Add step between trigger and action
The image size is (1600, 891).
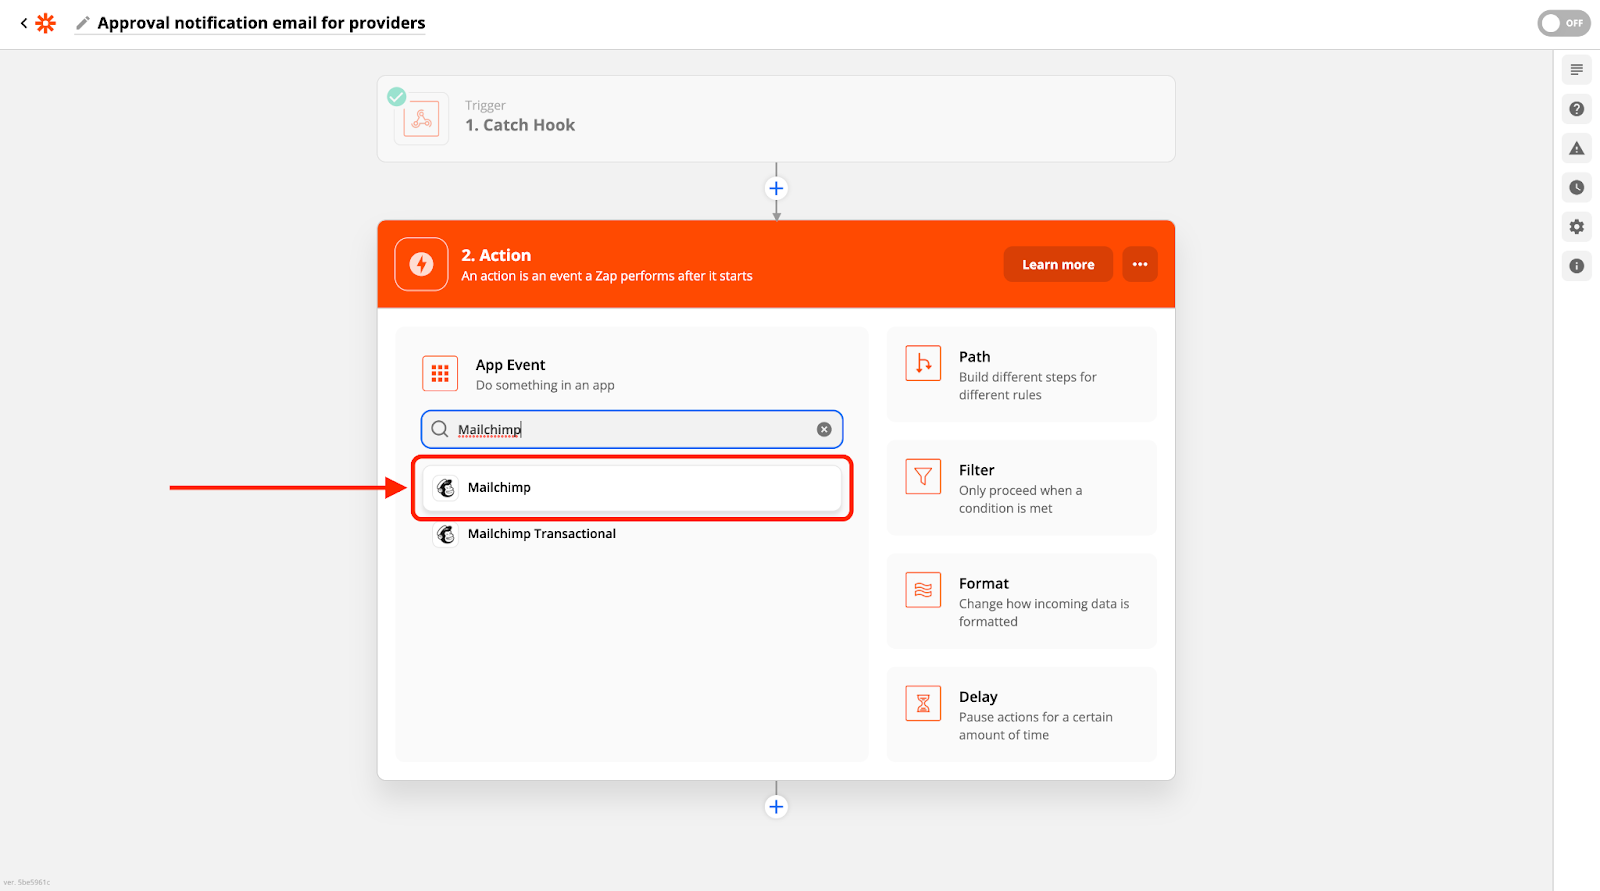(x=776, y=188)
